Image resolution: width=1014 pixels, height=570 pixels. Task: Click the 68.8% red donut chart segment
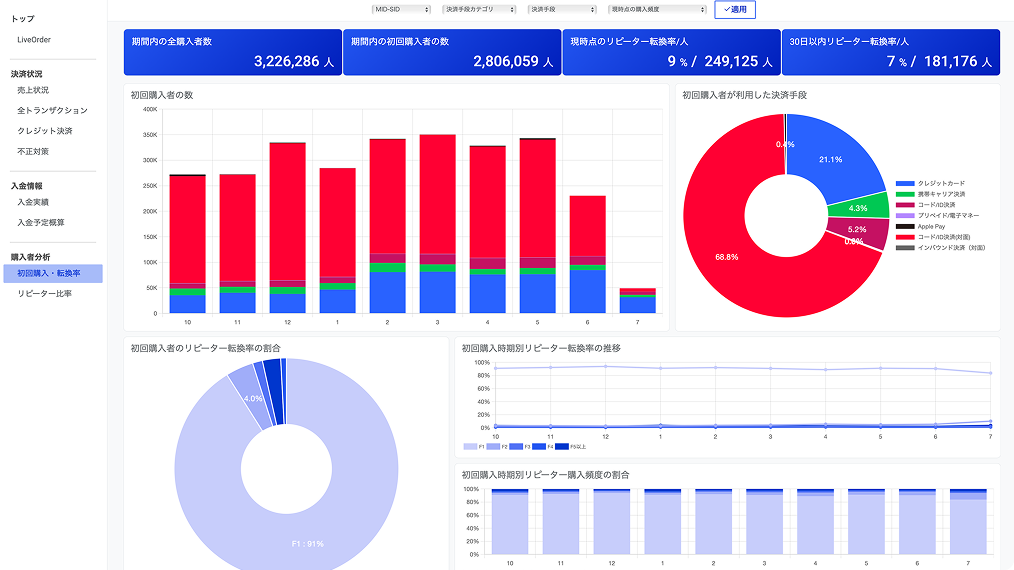point(730,260)
